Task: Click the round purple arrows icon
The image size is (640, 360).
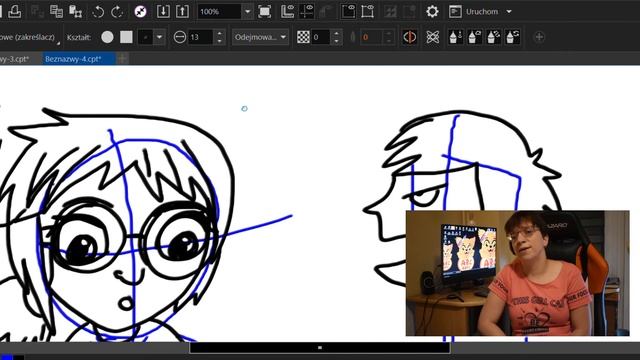Action: click(140, 11)
